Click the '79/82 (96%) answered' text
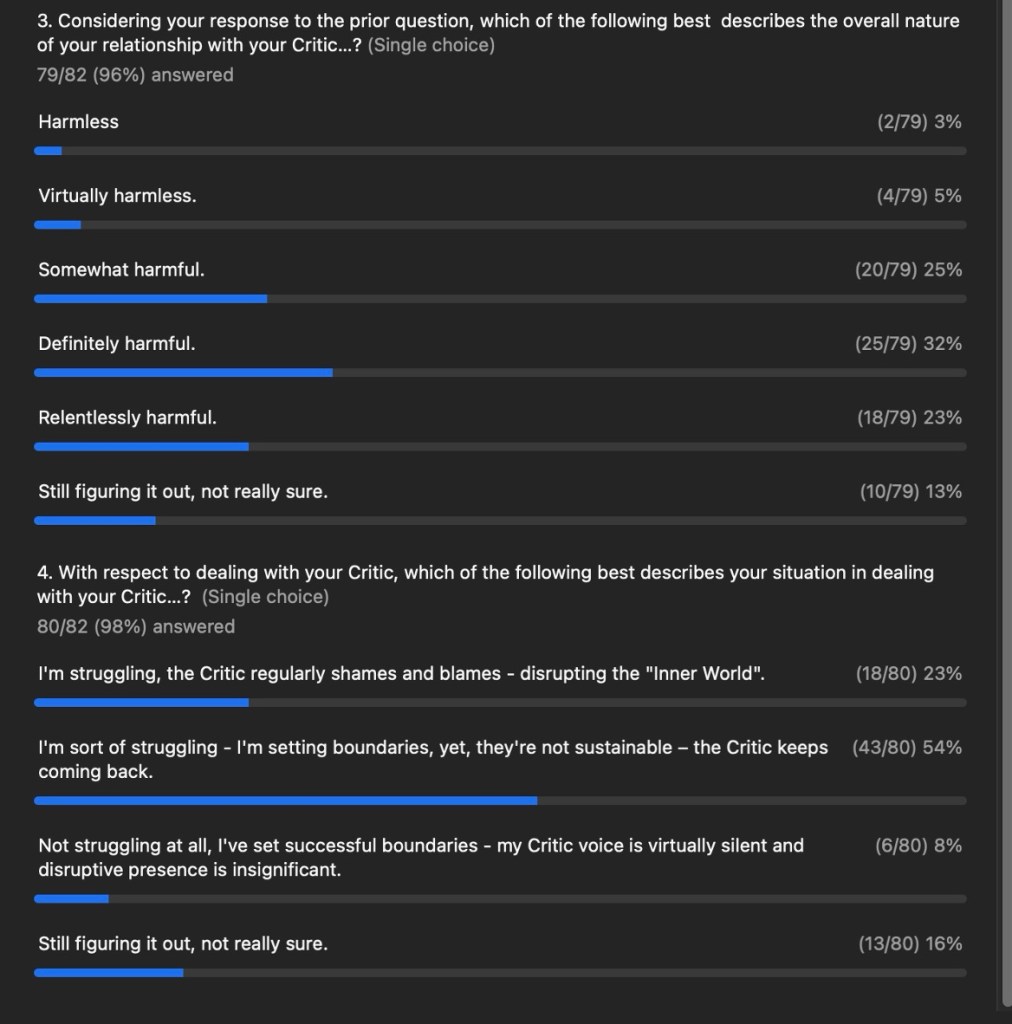The image size is (1012, 1024). pos(135,75)
